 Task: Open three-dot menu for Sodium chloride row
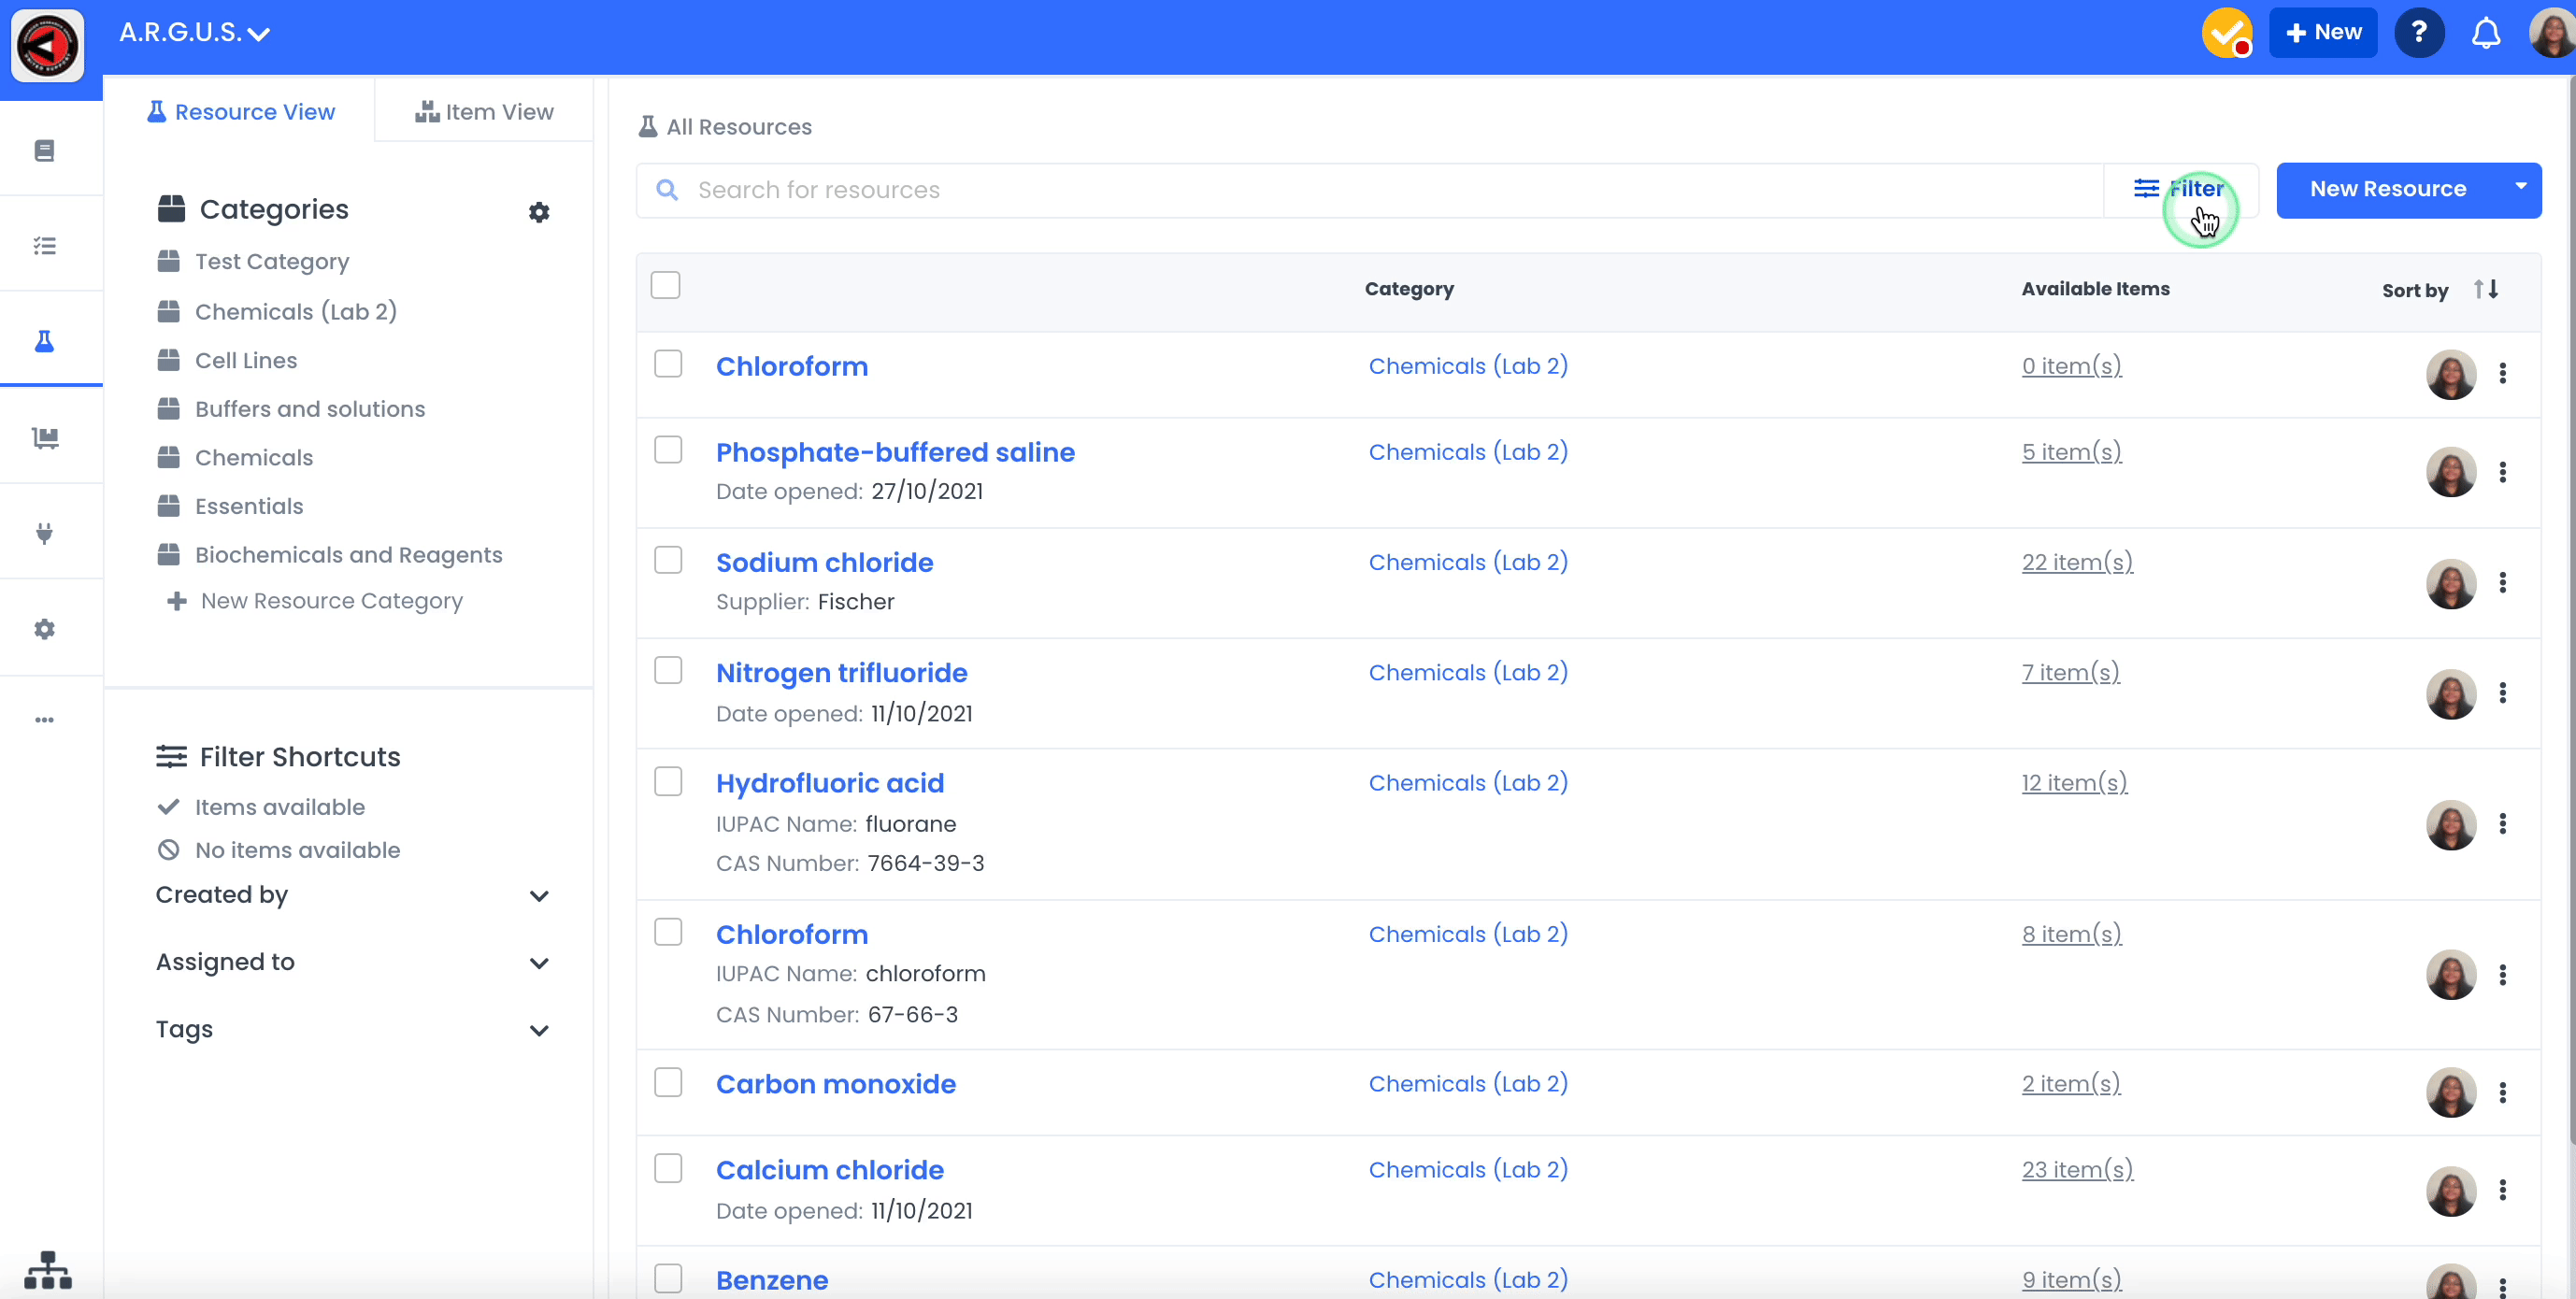2502,583
